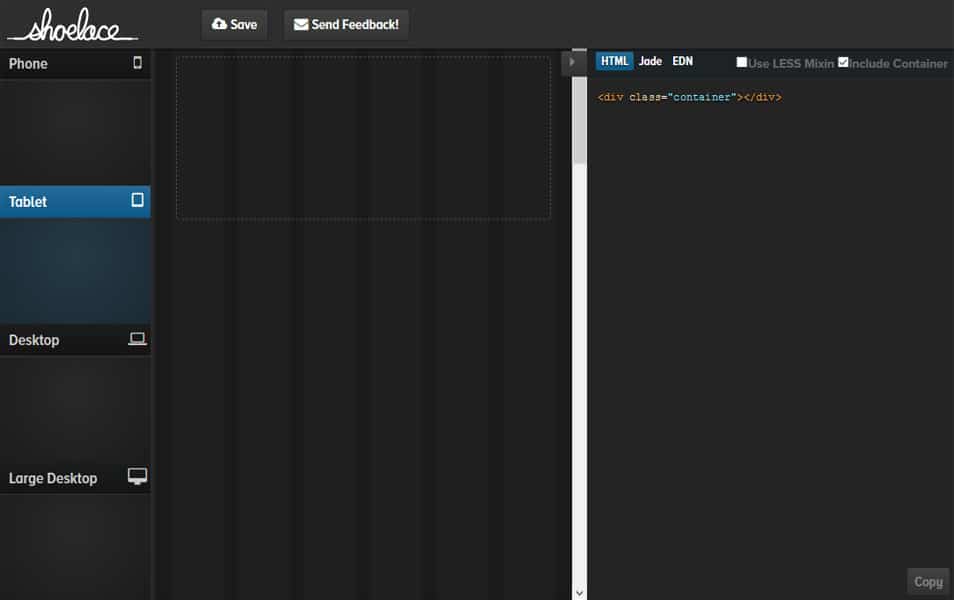Click the Large Desktop screen icon
The image size is (954, 600).
click(136, 477)
